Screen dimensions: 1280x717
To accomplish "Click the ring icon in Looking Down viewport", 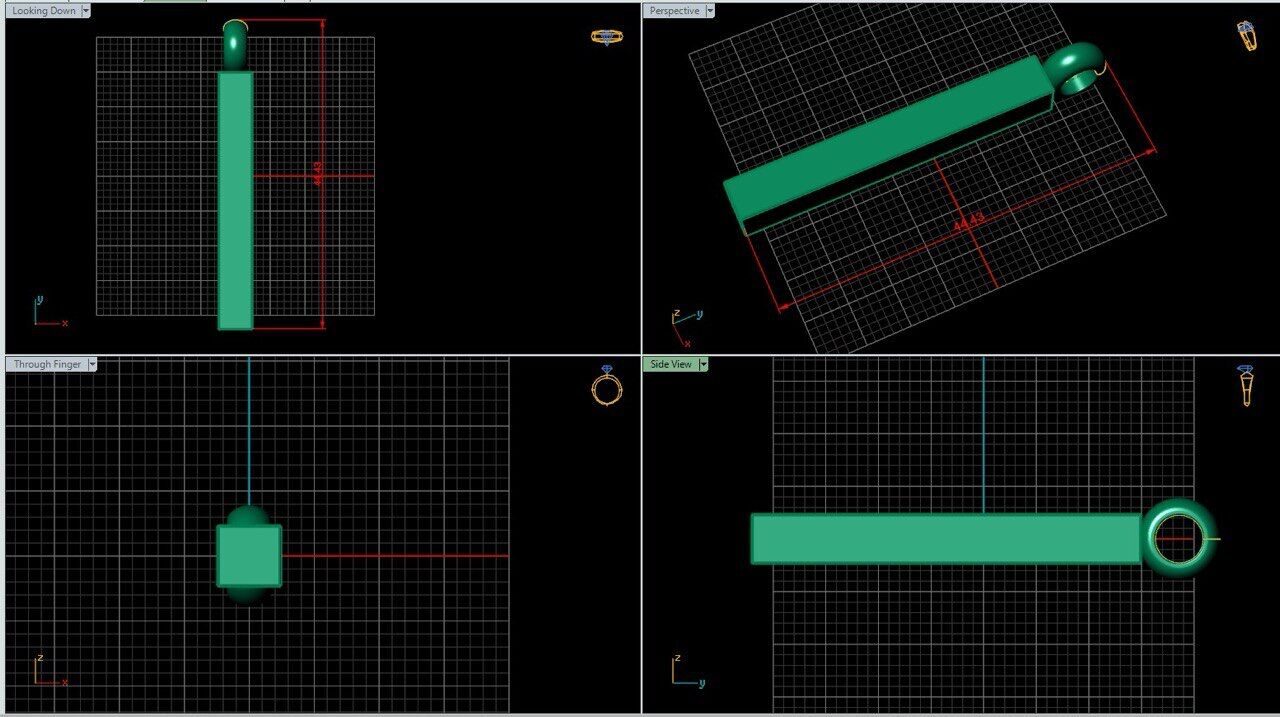I will [606, 37].
